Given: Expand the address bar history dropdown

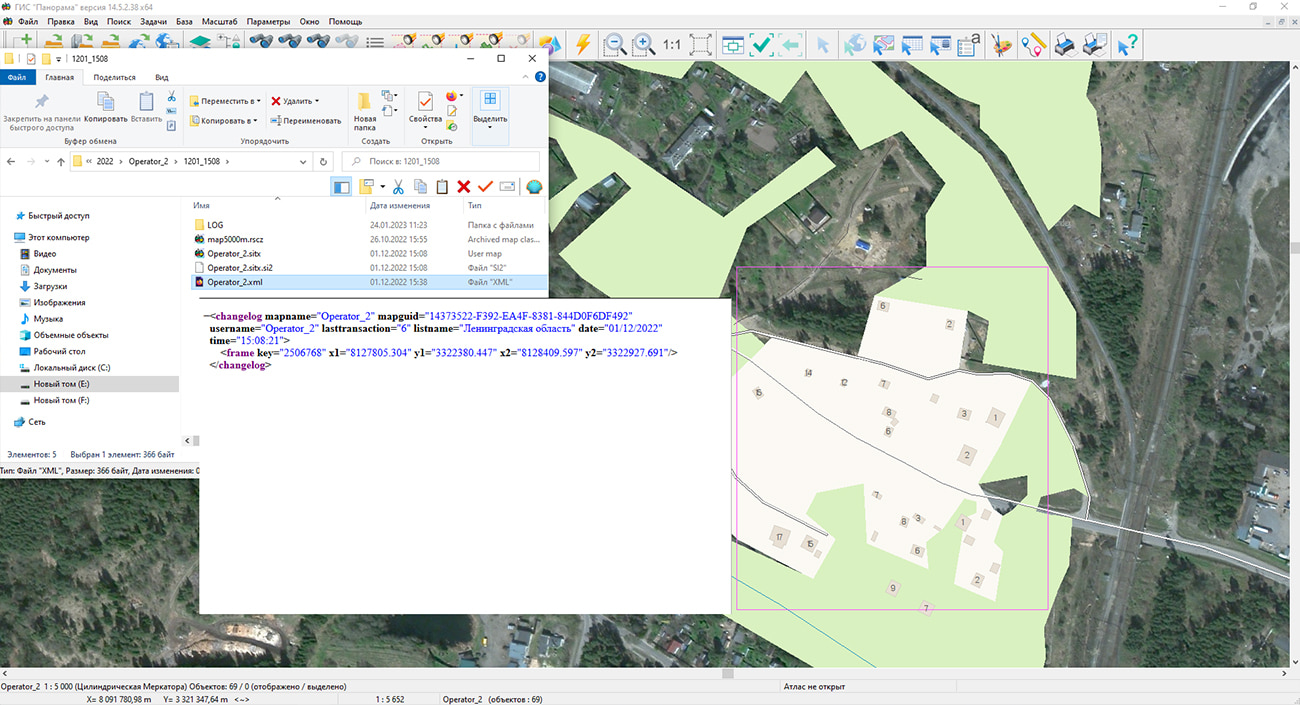Looking at the screenshot, I should click(303, 161).
